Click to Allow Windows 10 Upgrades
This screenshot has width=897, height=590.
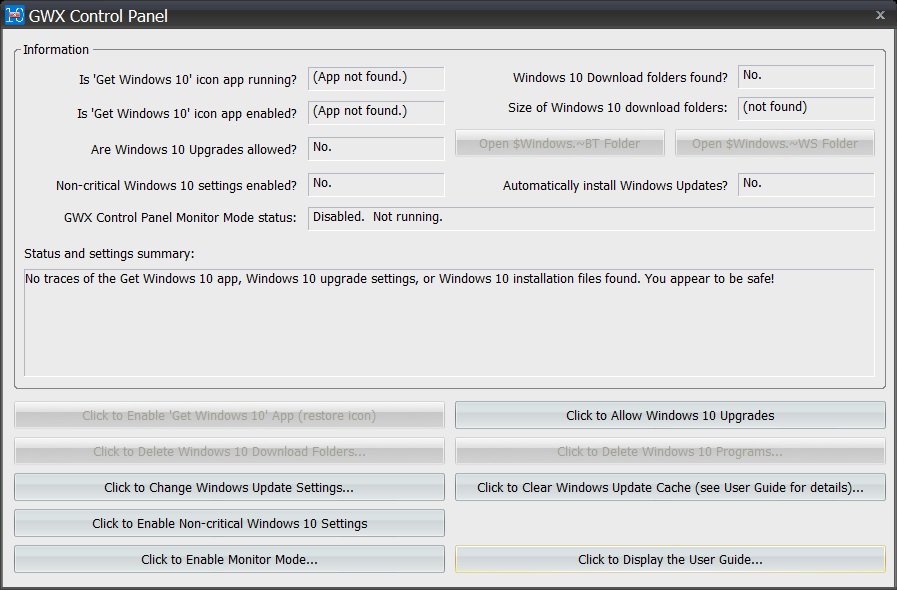670,415
